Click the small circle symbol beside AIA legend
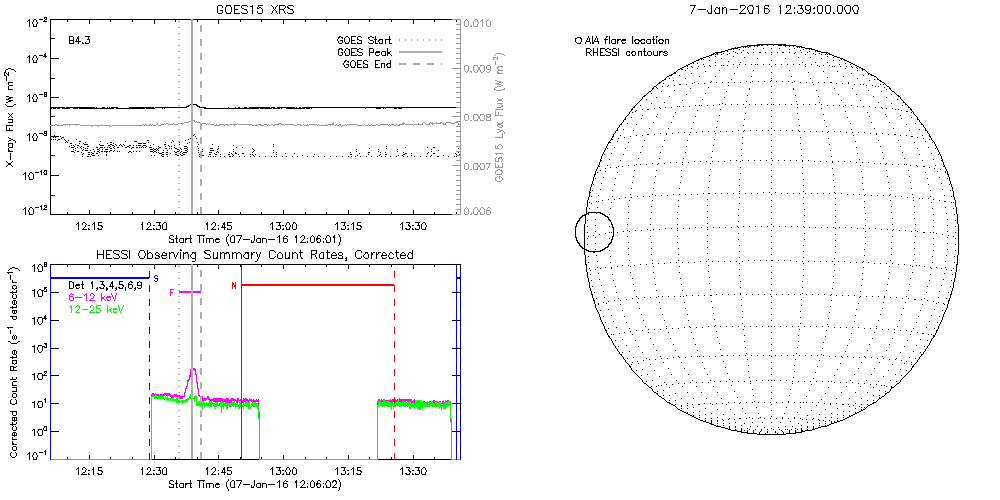The height and width of the screenshot is (500, 1000). 578,40
